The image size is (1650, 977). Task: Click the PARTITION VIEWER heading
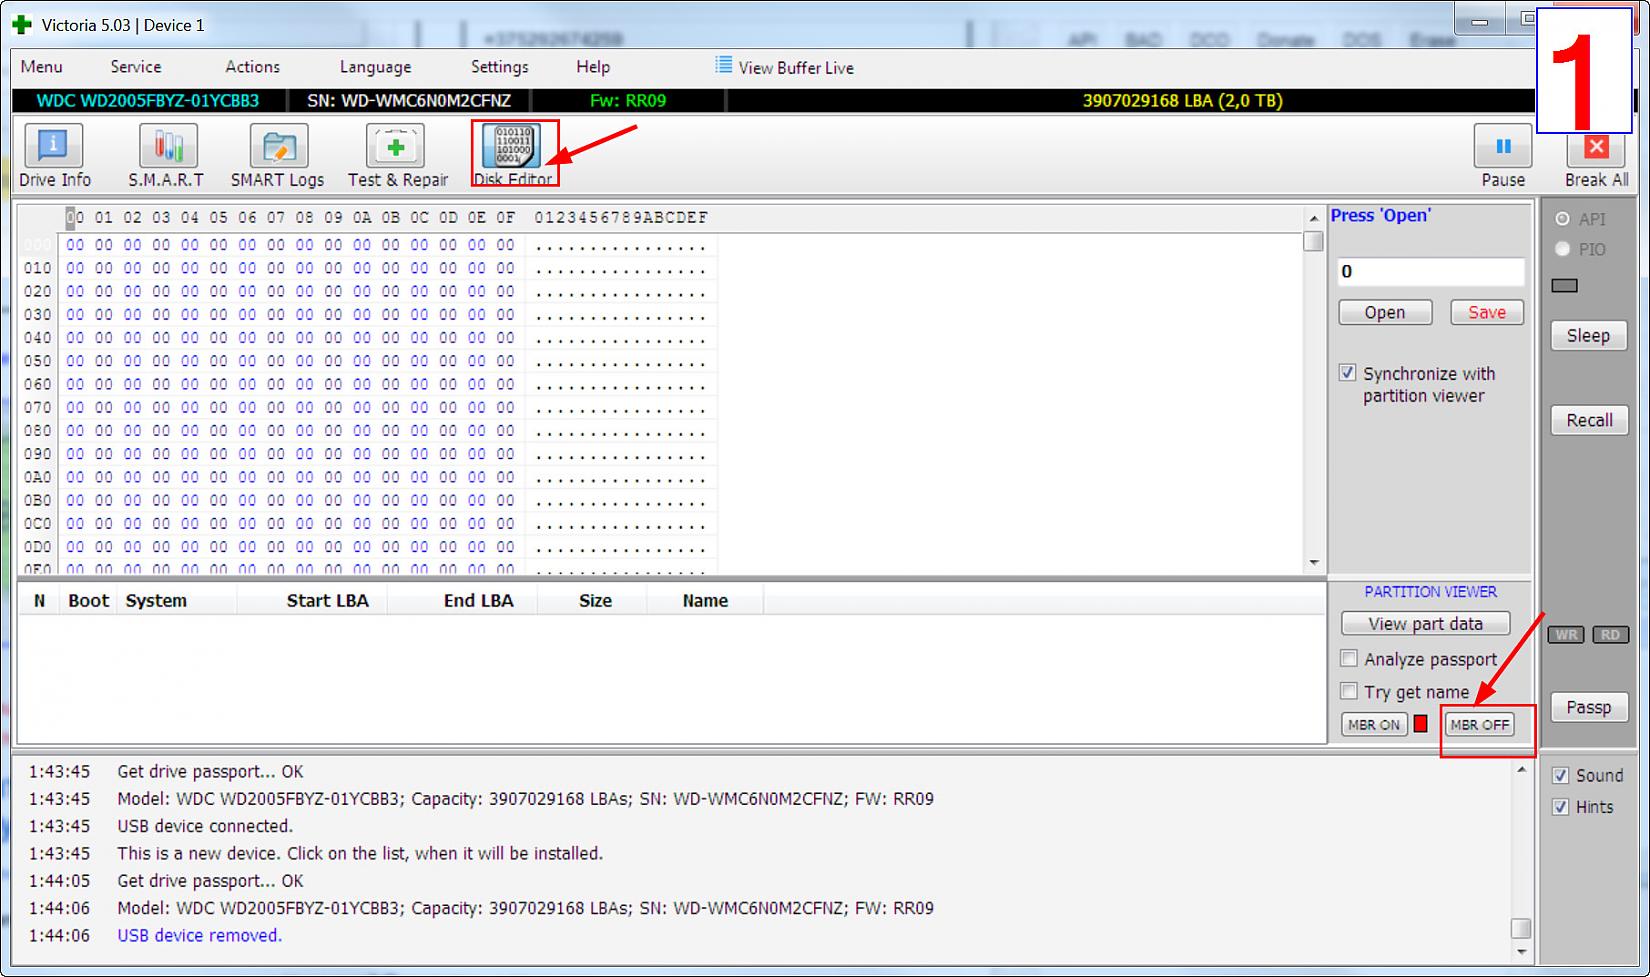1430,591
